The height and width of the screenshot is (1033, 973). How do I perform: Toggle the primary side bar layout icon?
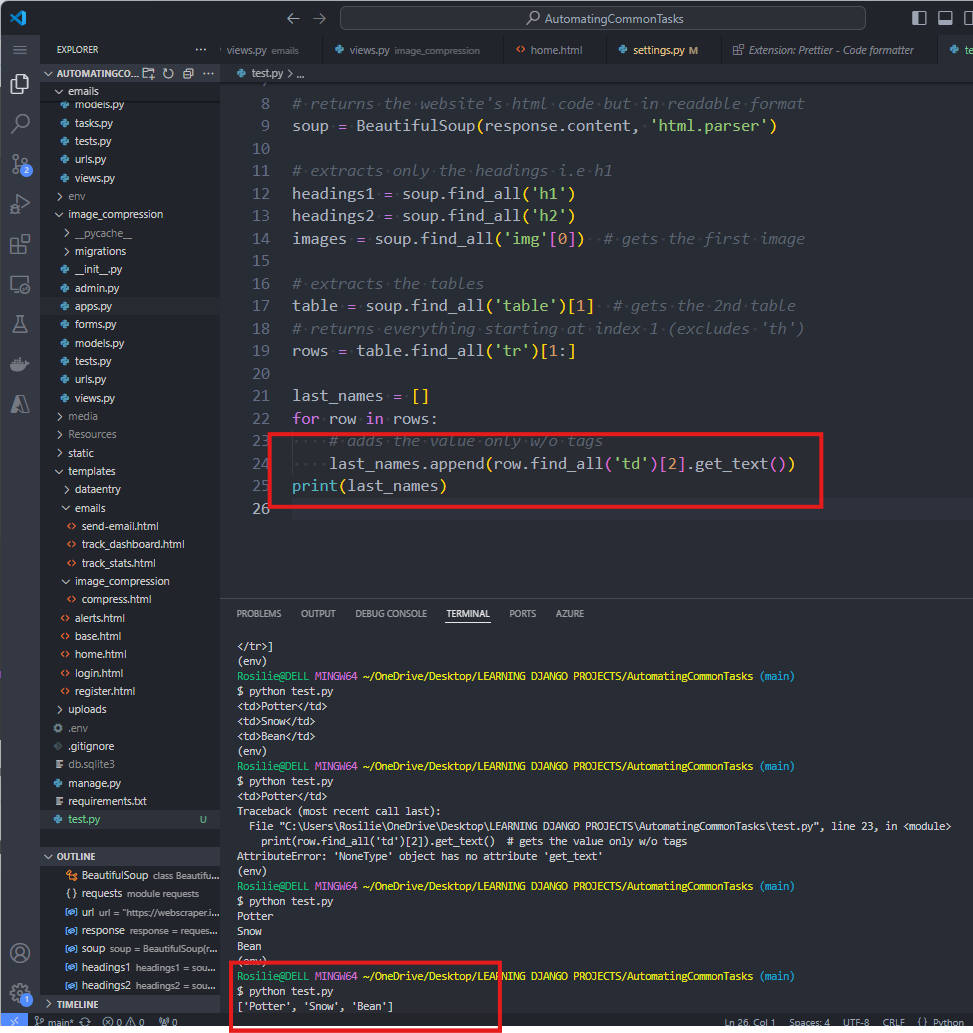point(919,18)
